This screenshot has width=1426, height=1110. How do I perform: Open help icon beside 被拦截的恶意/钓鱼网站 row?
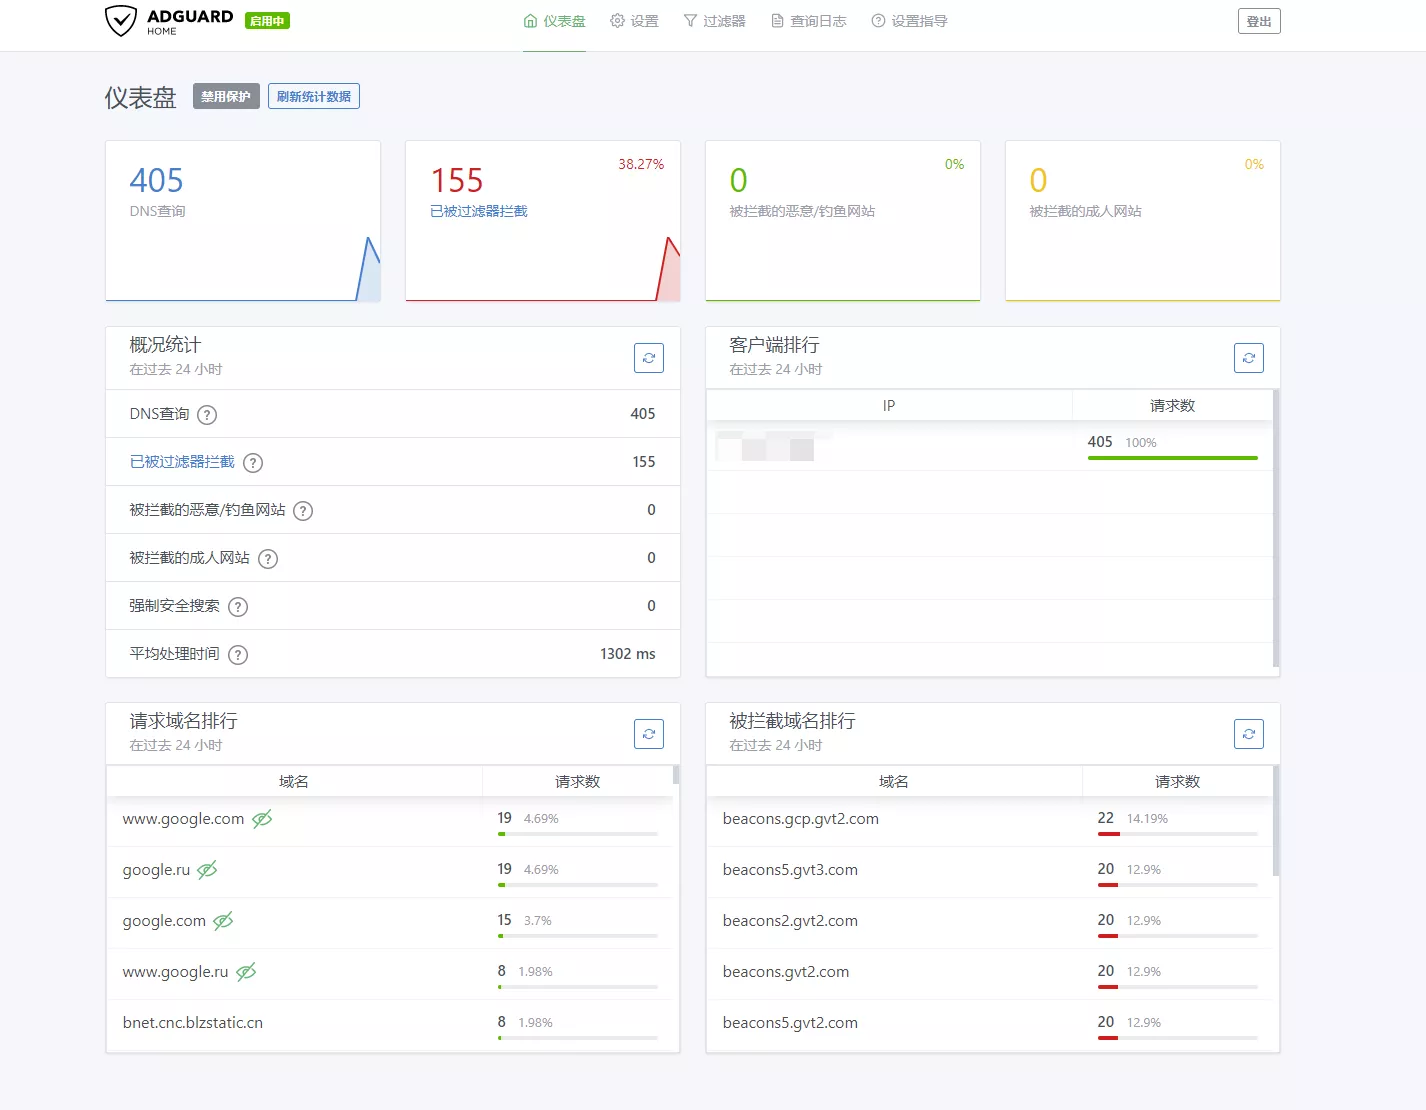coord(303,511)
